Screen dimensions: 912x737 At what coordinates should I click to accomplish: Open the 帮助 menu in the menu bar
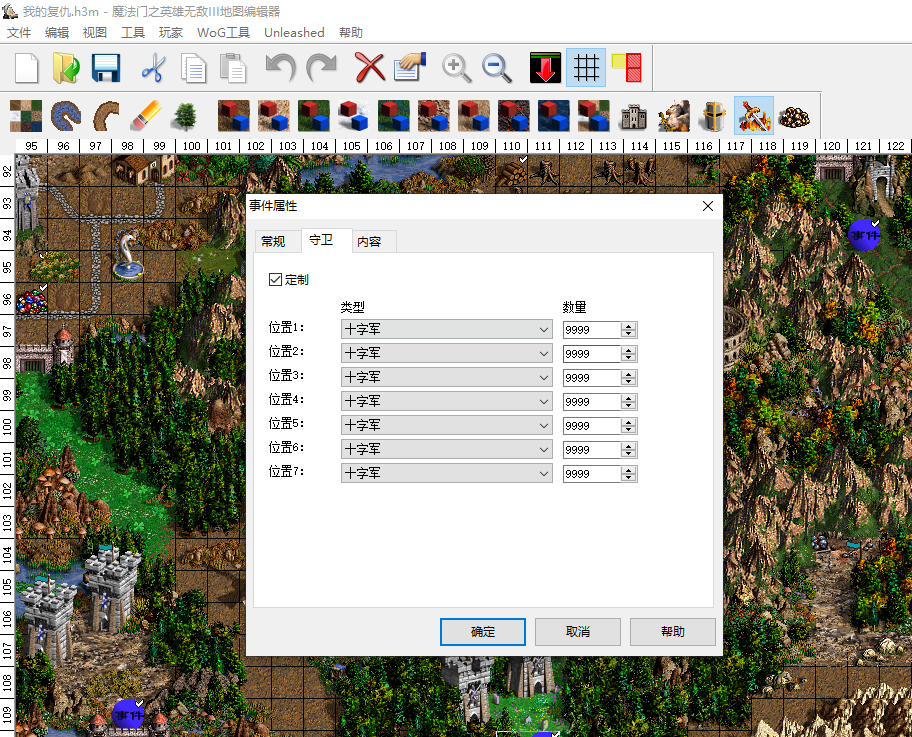[351, 33]
